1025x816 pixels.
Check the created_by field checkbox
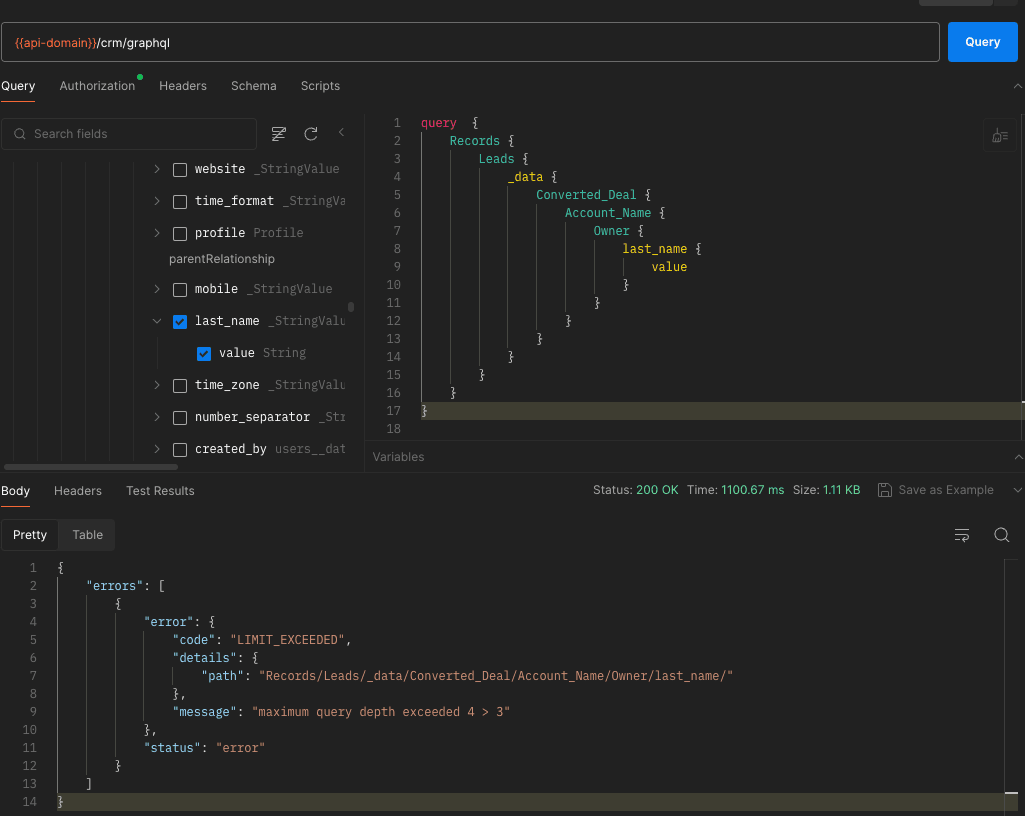click(x=180, y=450)
